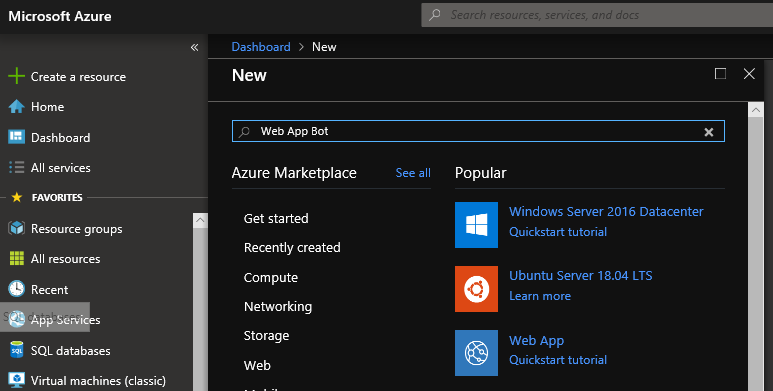This screenshot has width=773, height=391.
Task: Click the All resources grid icon
Action: [x=16, y=258]
